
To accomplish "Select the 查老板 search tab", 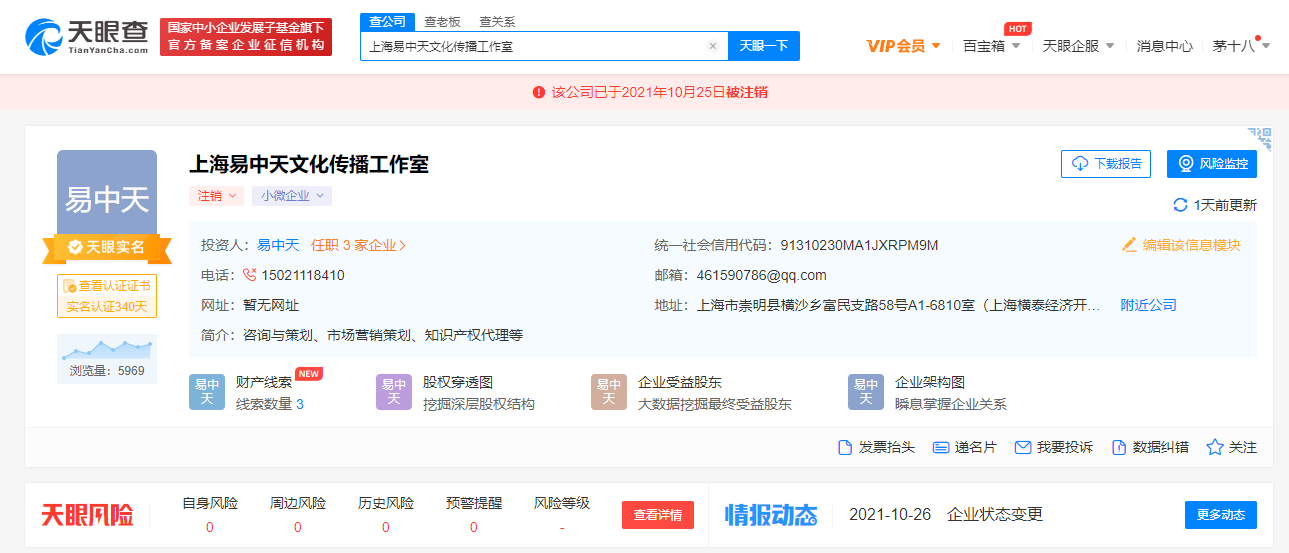I will 441,21.
